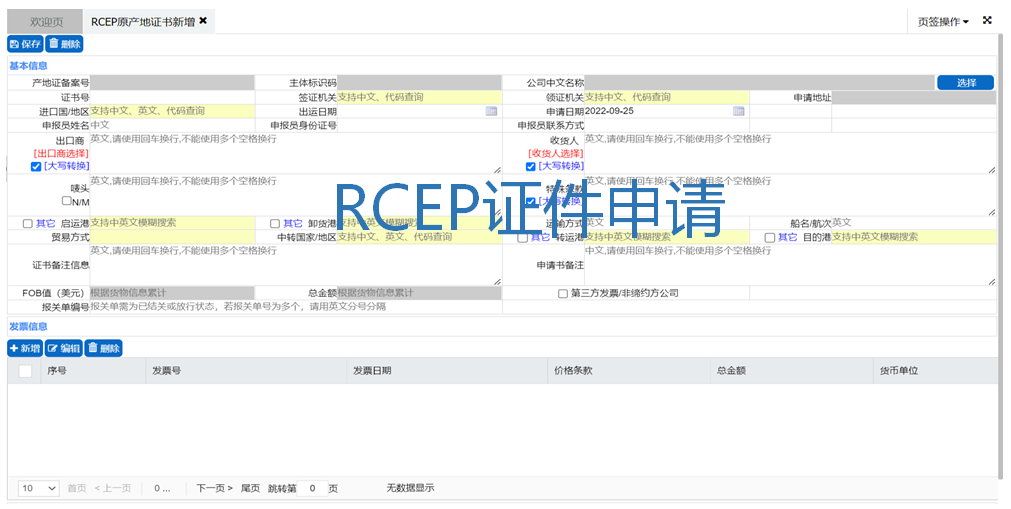Click the 选择 button for company name
This screenshot has height=509, width=1011.
click(965, 83)
